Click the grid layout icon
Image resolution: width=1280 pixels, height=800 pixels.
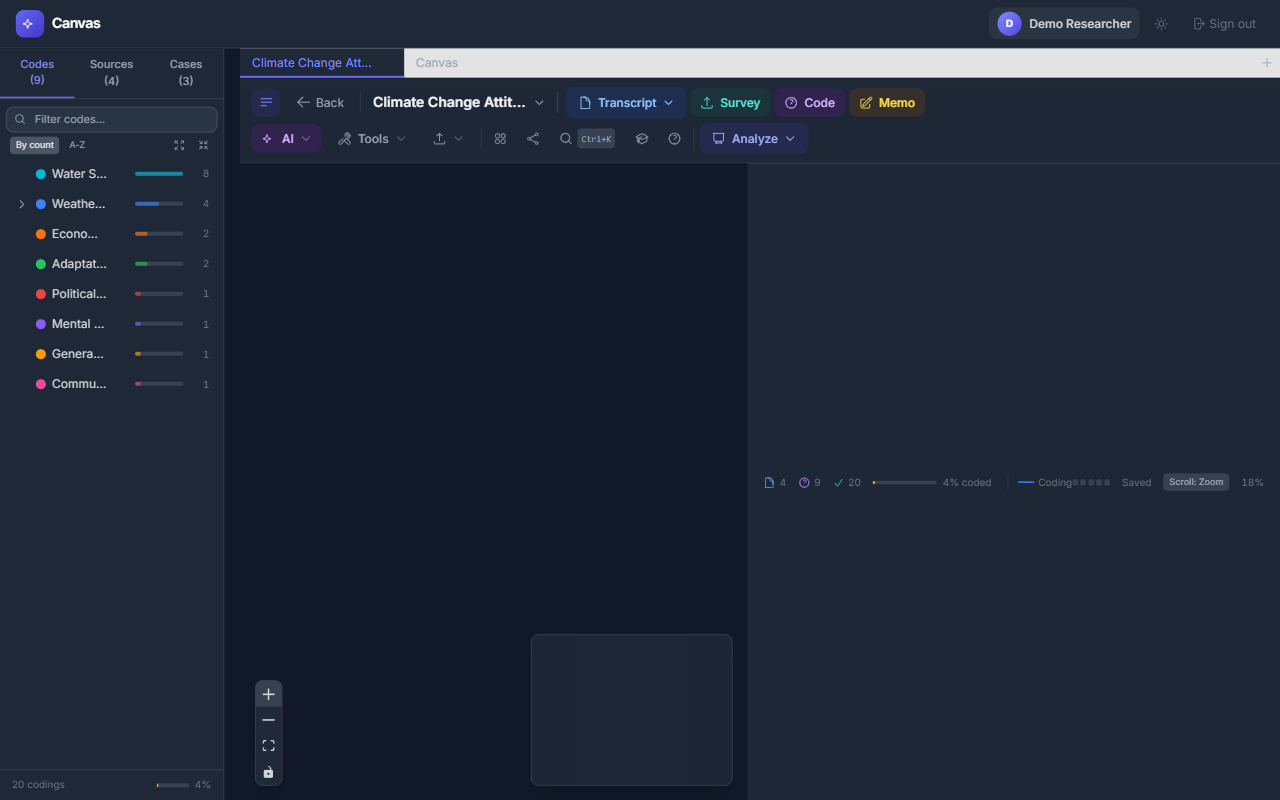(x=500, y=139)
